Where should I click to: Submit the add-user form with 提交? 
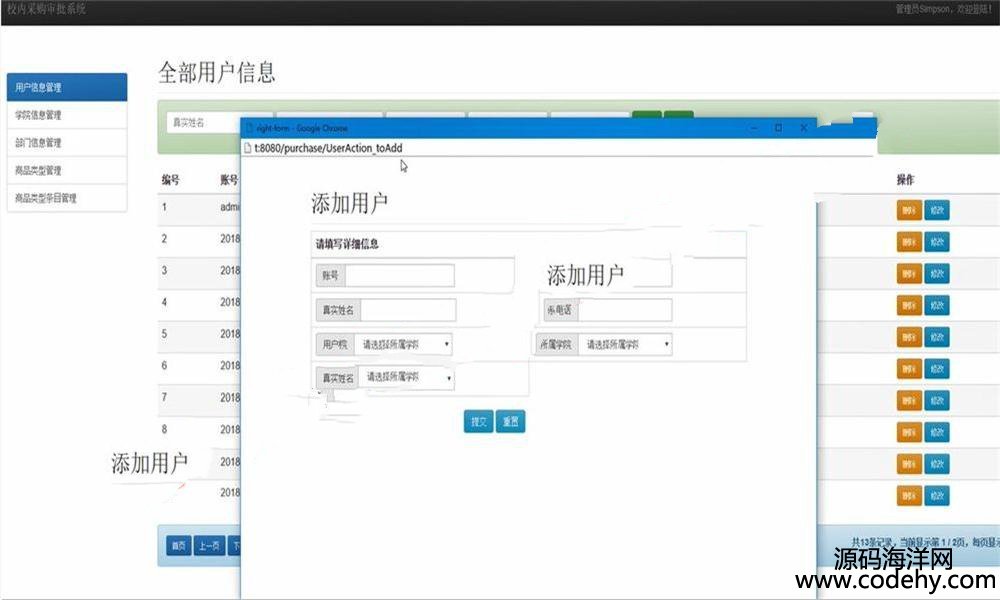coord(478,421)
